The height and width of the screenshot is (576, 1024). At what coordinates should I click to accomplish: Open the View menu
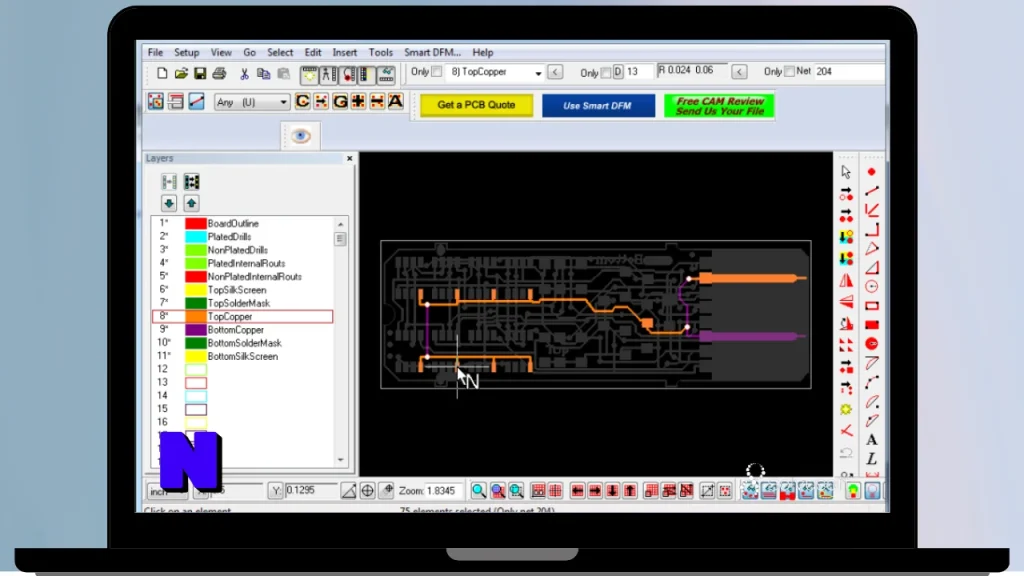[x=221, y=52]
